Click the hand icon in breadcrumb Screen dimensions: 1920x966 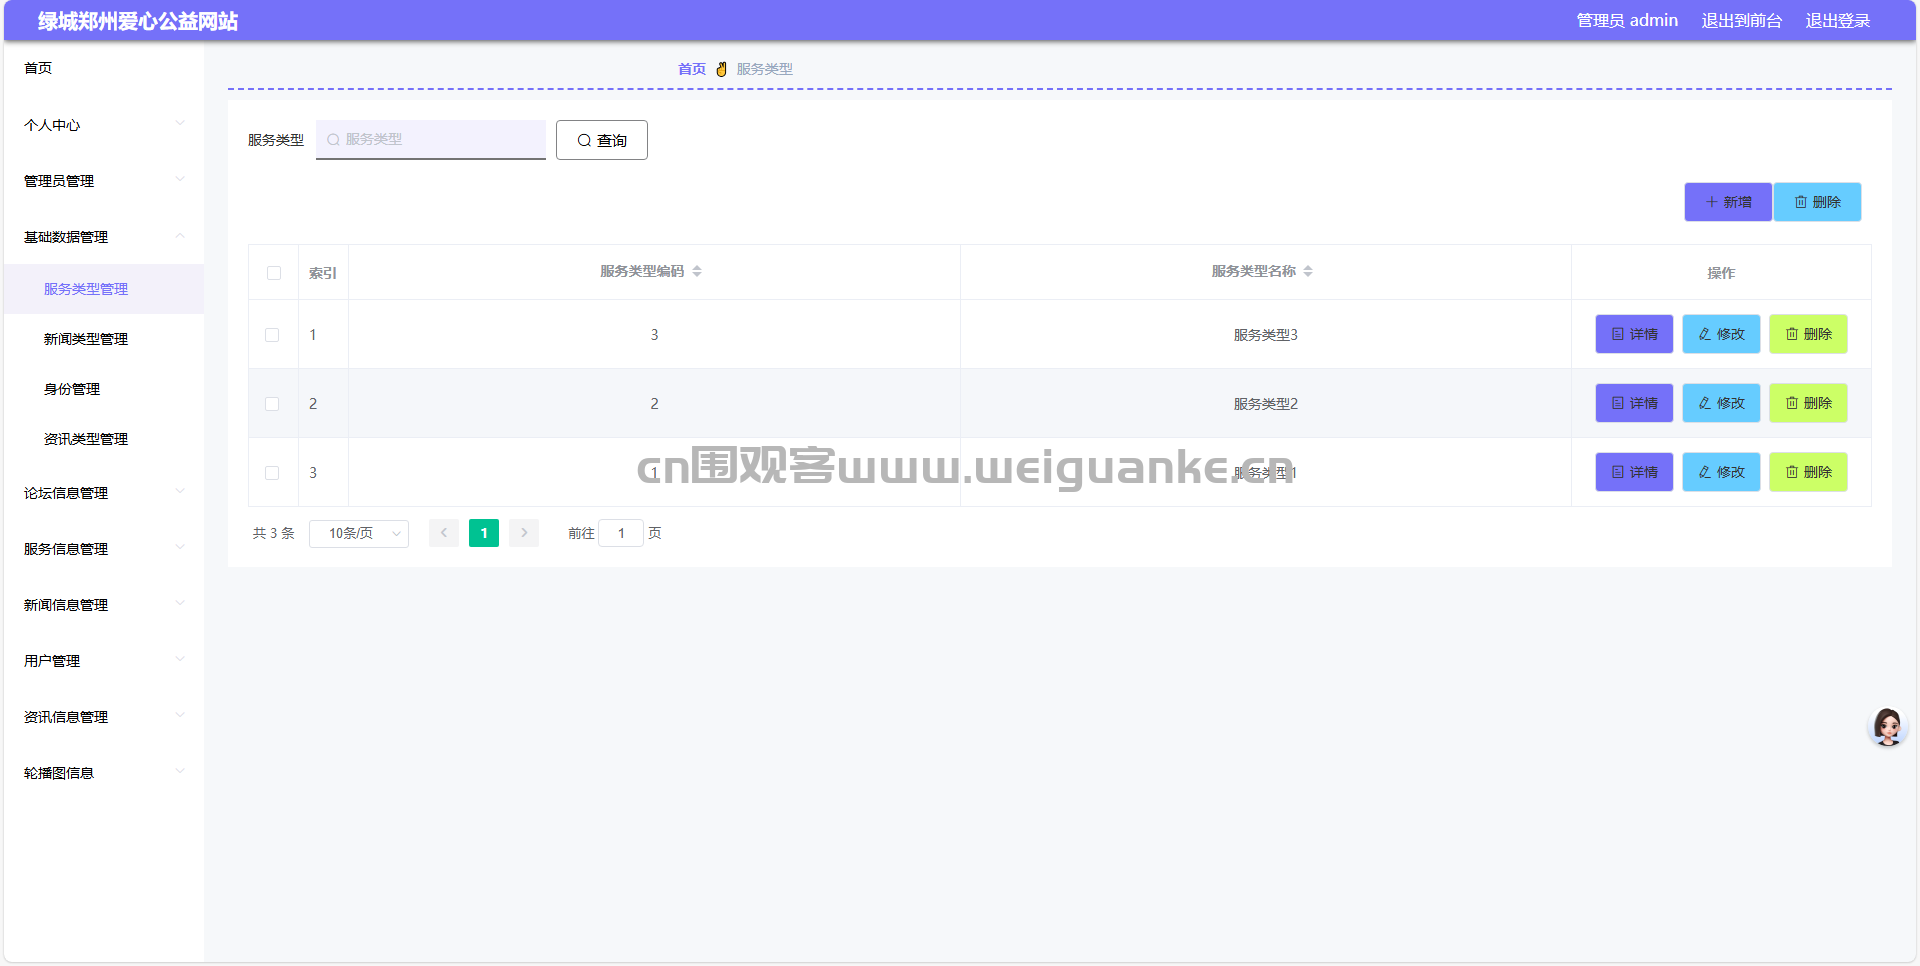[x=721, y=69]
